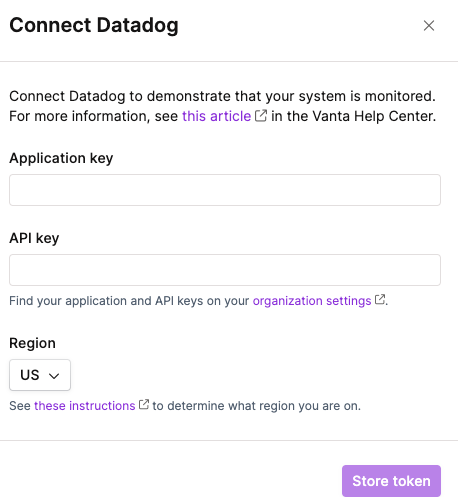Open the 'these instructions' link
The width and height of the screenshot is (458, 497).
pyautogui.click(x=85, y=406)
